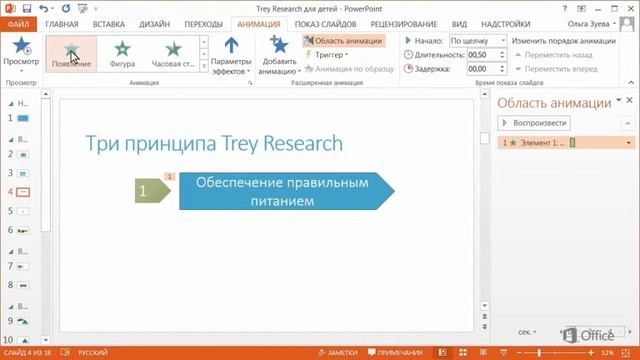Image resolution: width=640 pixels, height=360 pixels.
Task: Apply the Появление animation effect
Action: [x=71, y=54]
